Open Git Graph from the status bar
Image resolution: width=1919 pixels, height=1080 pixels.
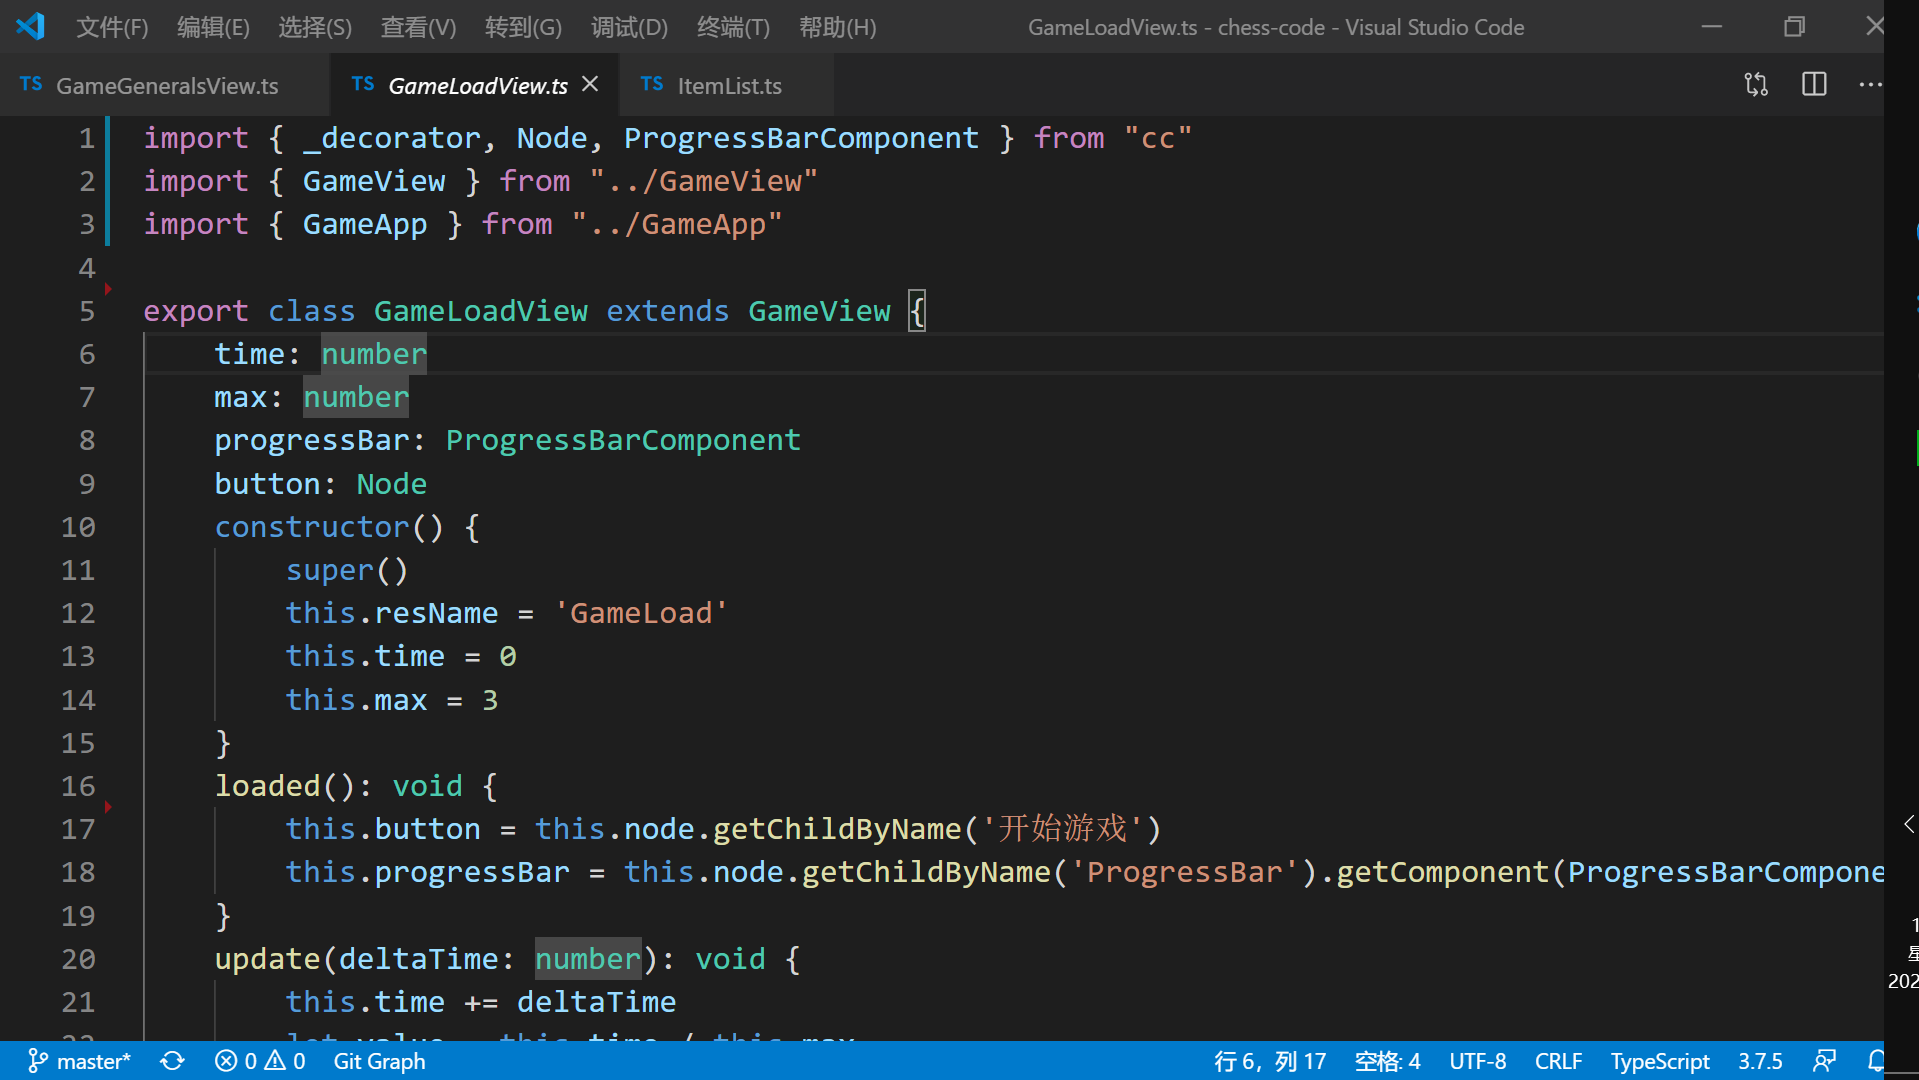(379, 1061)
